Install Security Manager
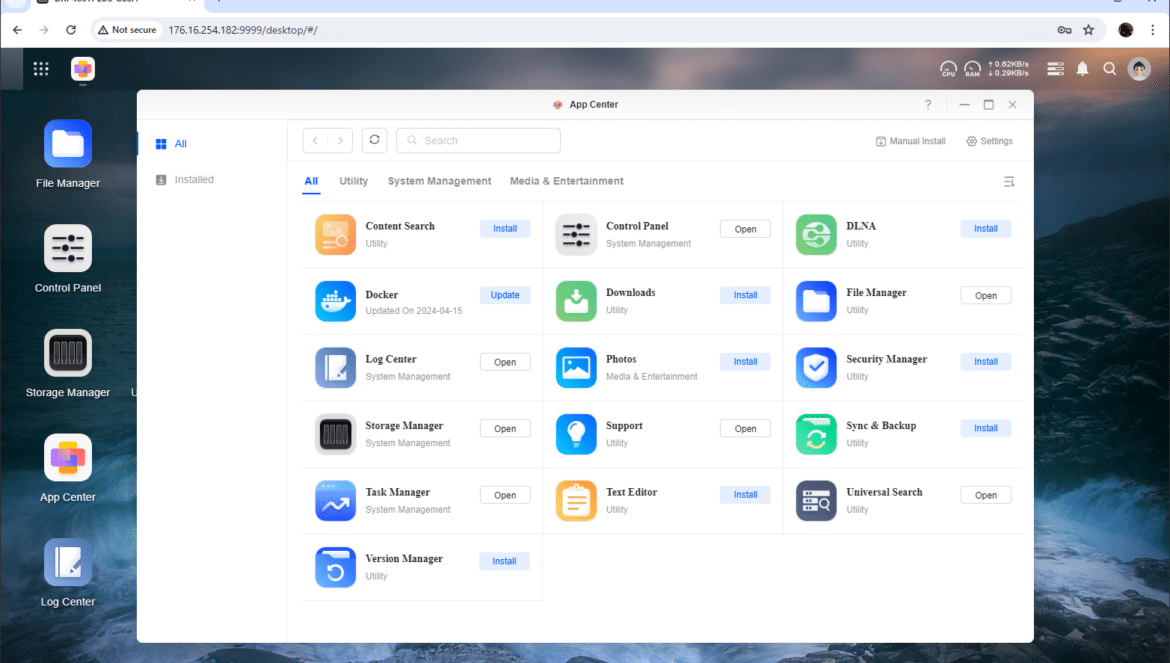This screenshot has width=1170, height=663. (986, 362)
